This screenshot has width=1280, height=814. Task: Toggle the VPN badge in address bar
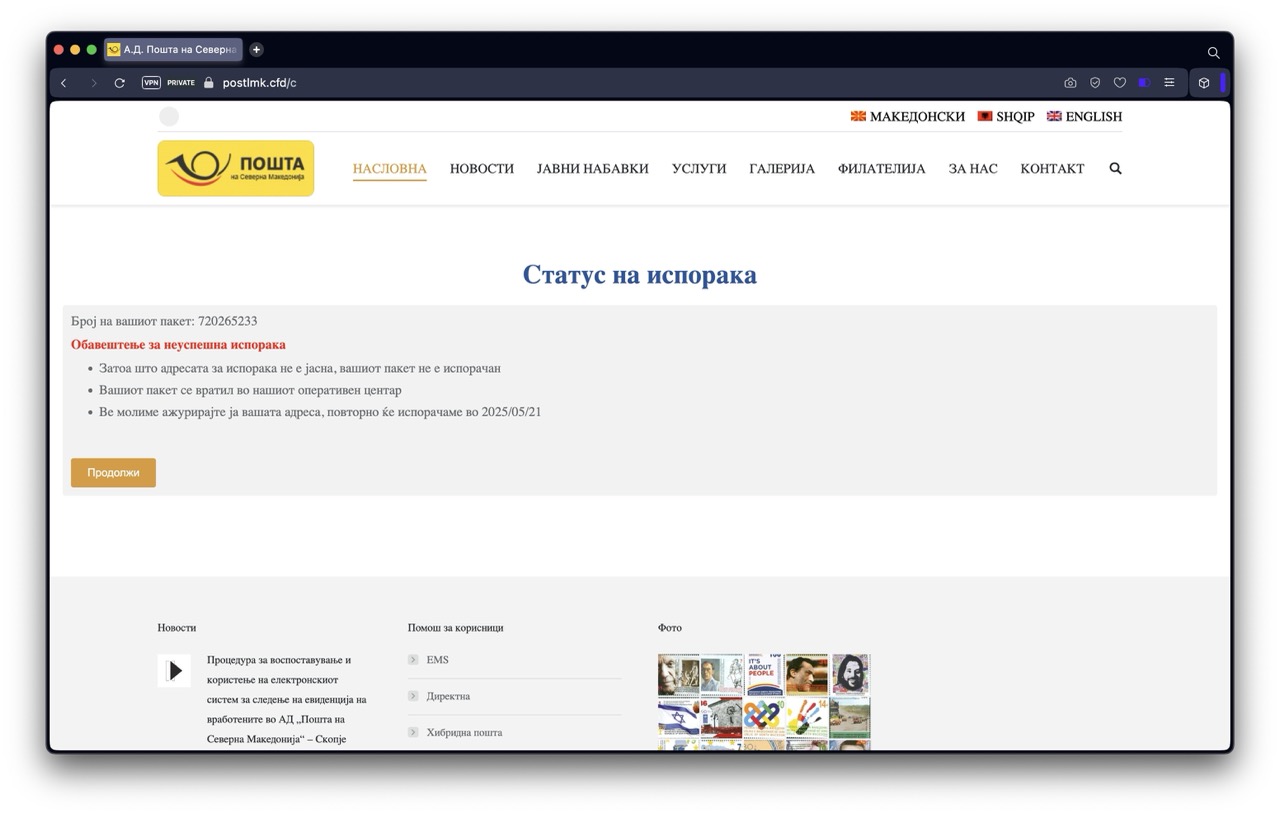pyautogui.click(x=151, y=83)
